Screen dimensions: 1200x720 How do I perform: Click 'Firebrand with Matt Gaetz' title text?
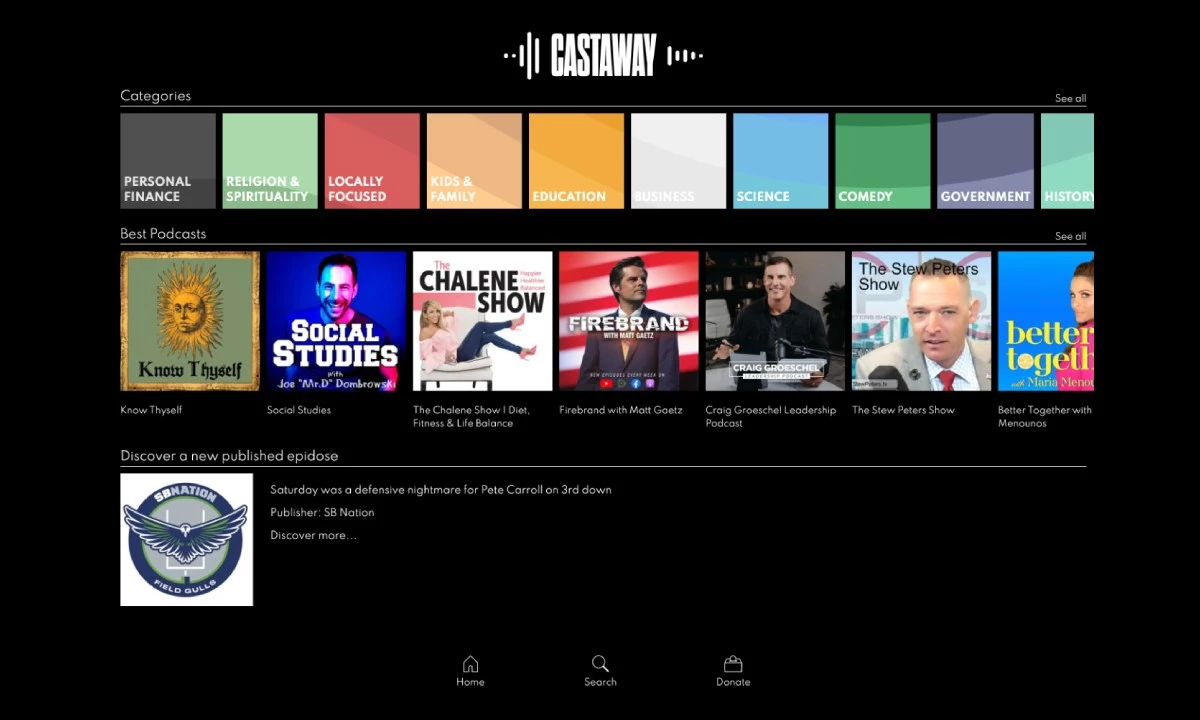[620, 410]
